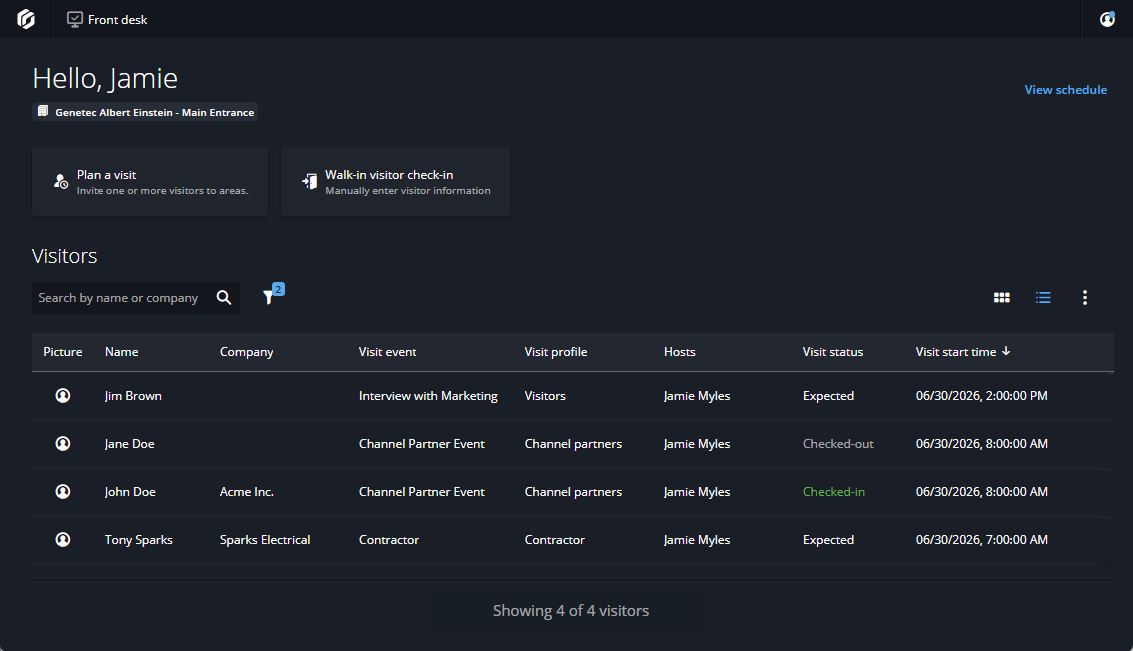Sort by Visit profile column header
Screen dimensions: 1133x651
[x=556, y=352]
